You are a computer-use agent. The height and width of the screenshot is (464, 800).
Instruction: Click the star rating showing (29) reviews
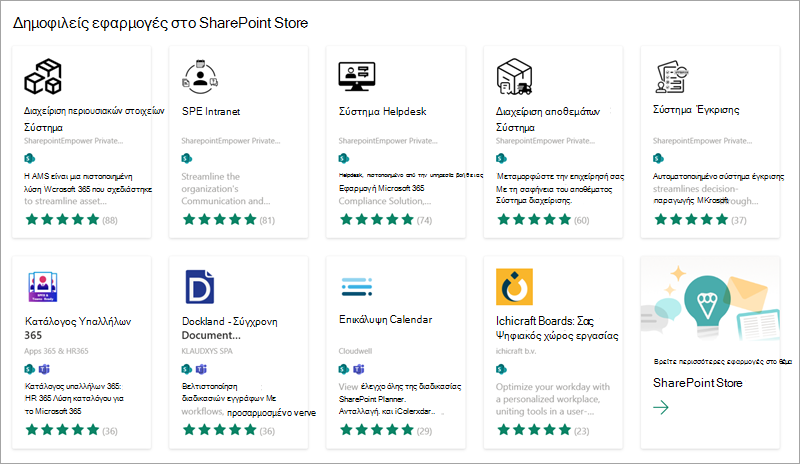click(x=386, y=430)
